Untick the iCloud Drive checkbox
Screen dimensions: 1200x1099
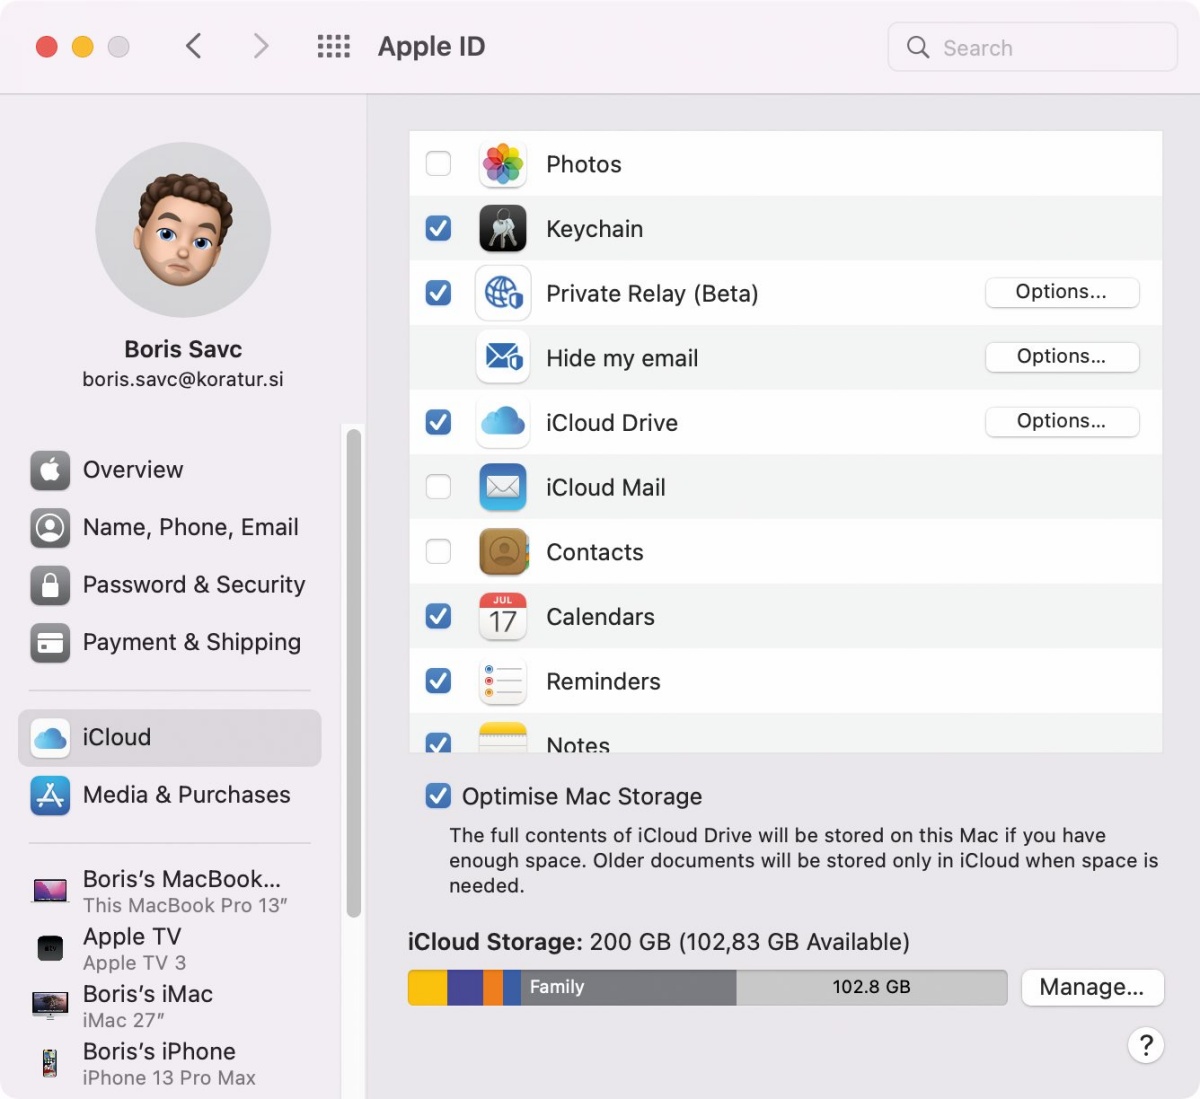click(438, 422)
